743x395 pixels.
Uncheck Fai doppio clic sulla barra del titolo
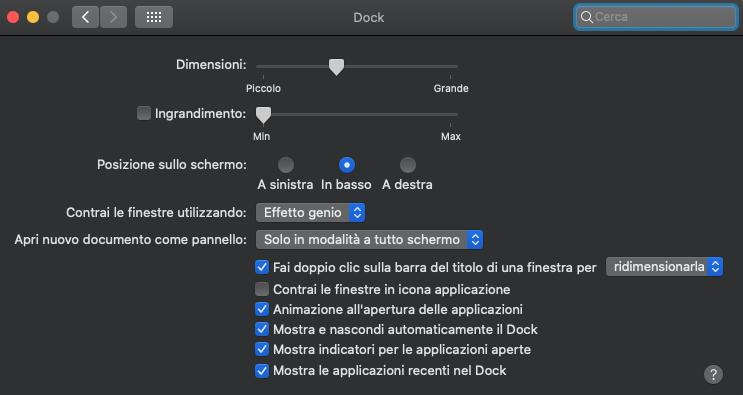[262, 267]
